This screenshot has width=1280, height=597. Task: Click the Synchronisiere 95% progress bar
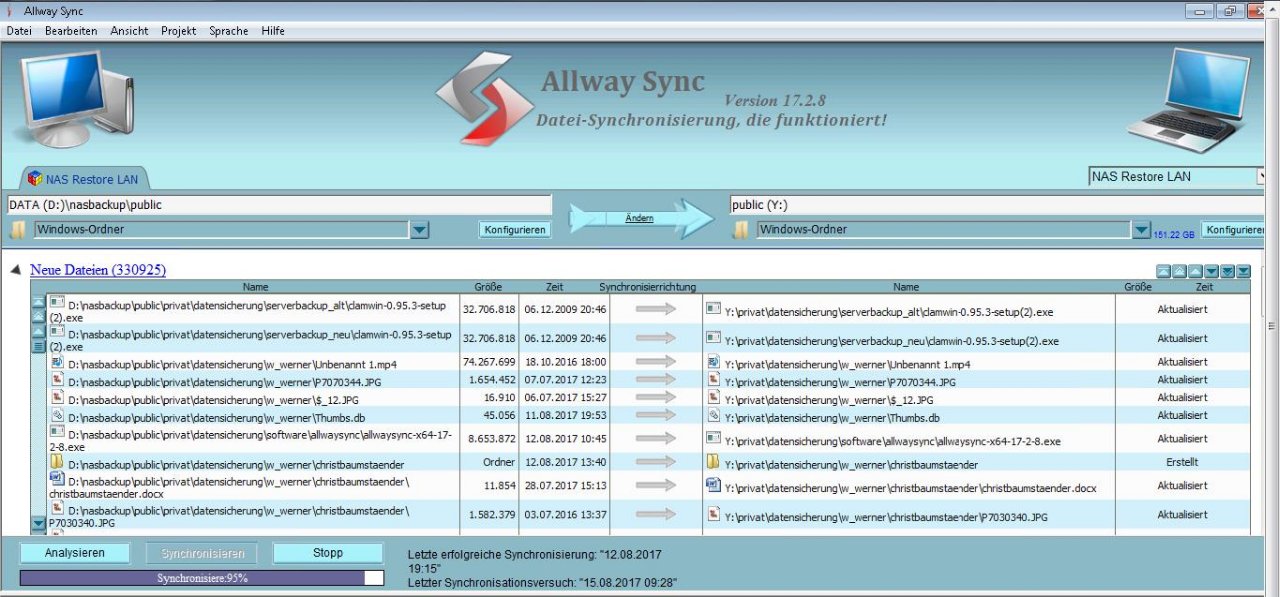coord(201,578)
